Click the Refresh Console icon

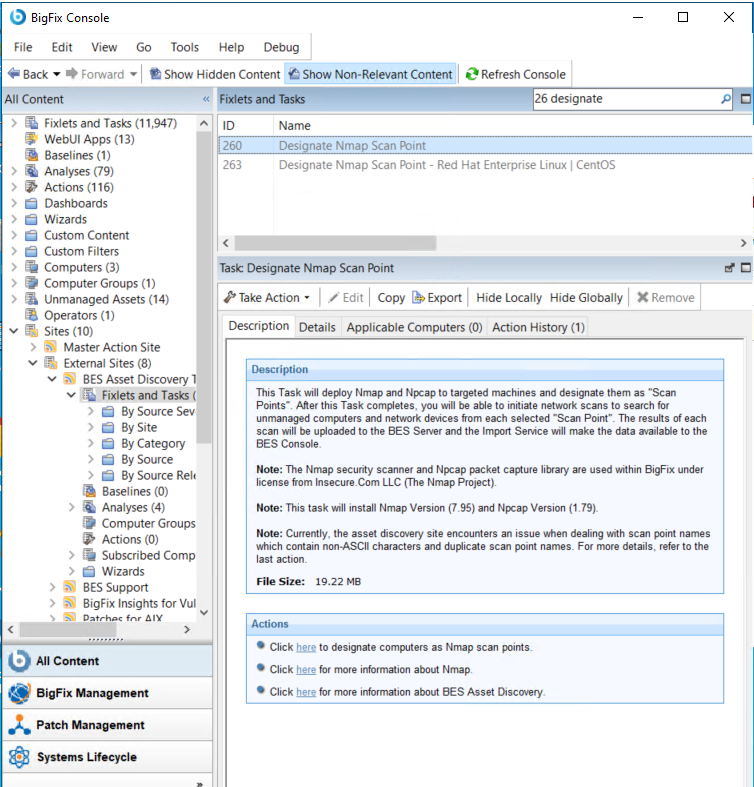(x=472, y=74)
